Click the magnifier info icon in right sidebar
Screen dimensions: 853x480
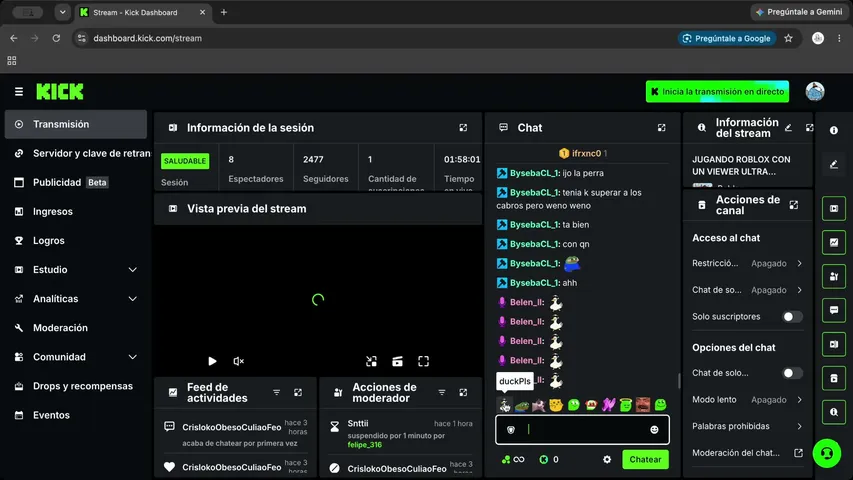833,412
